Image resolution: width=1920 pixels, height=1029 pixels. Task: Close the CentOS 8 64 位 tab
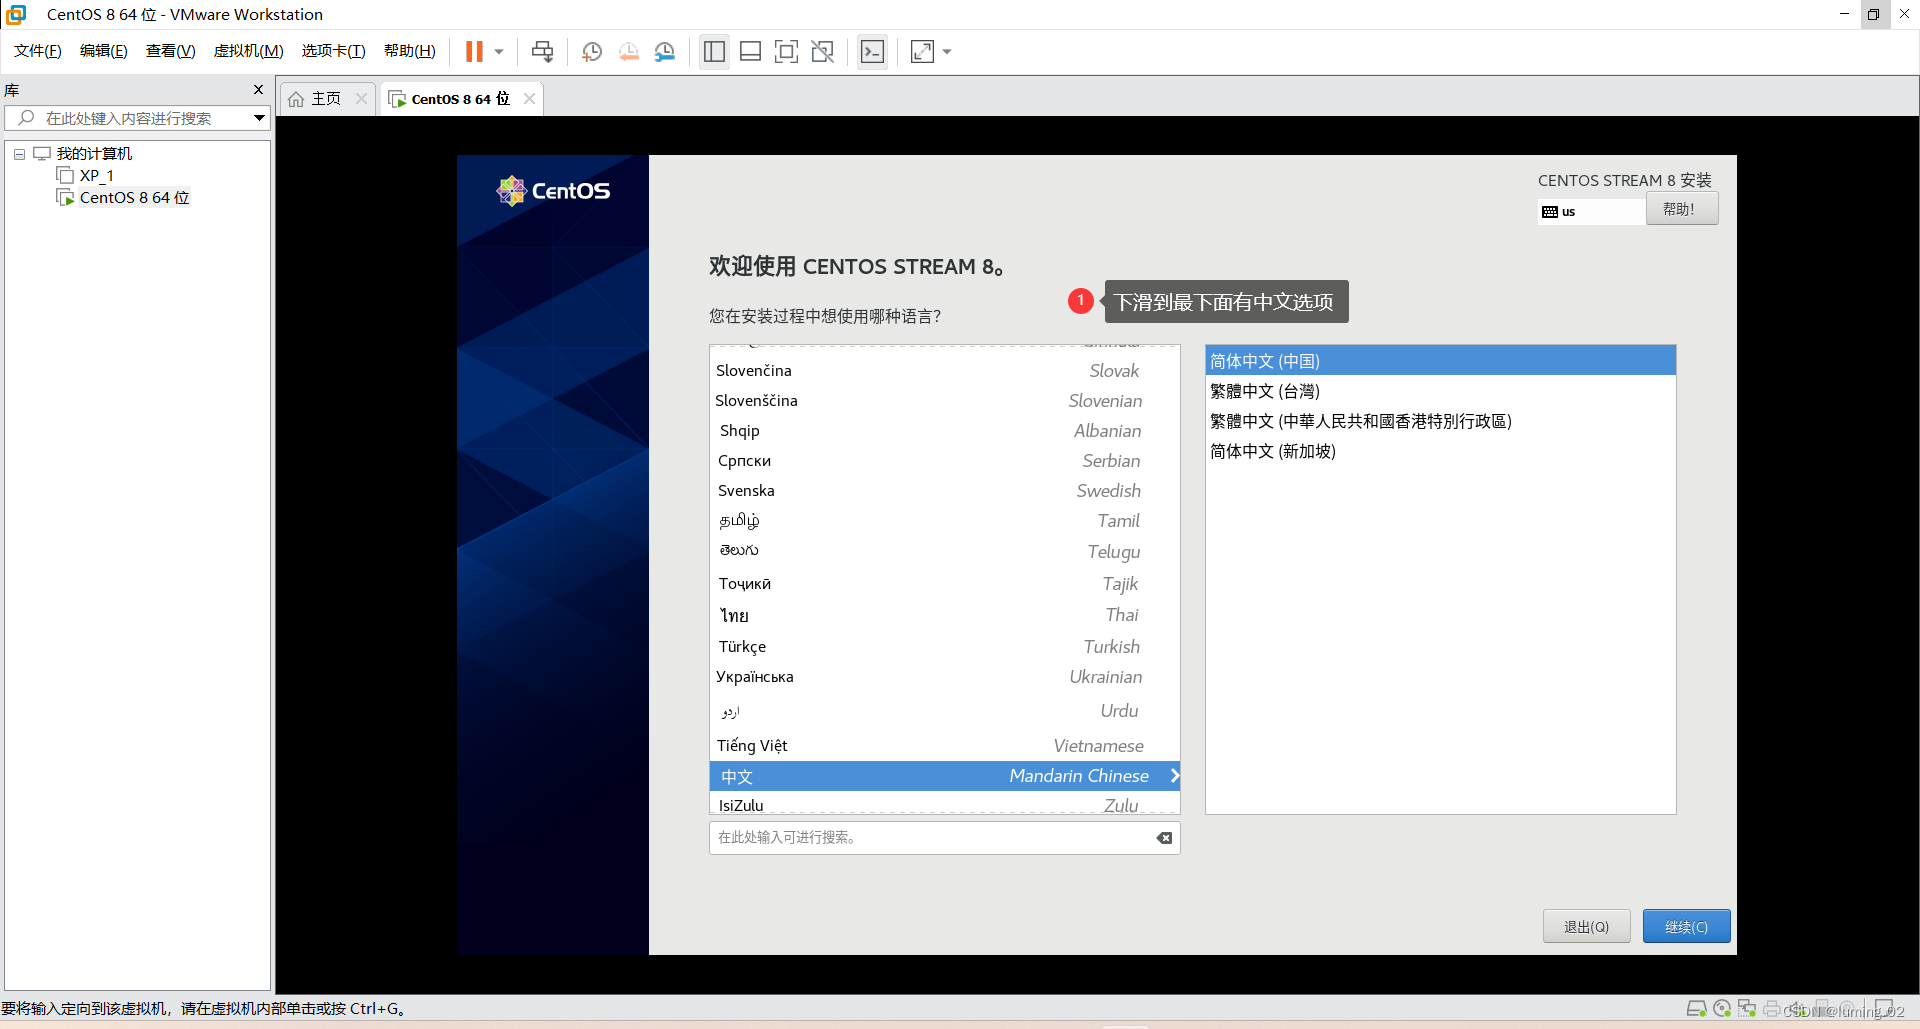(x=529, y=98)
